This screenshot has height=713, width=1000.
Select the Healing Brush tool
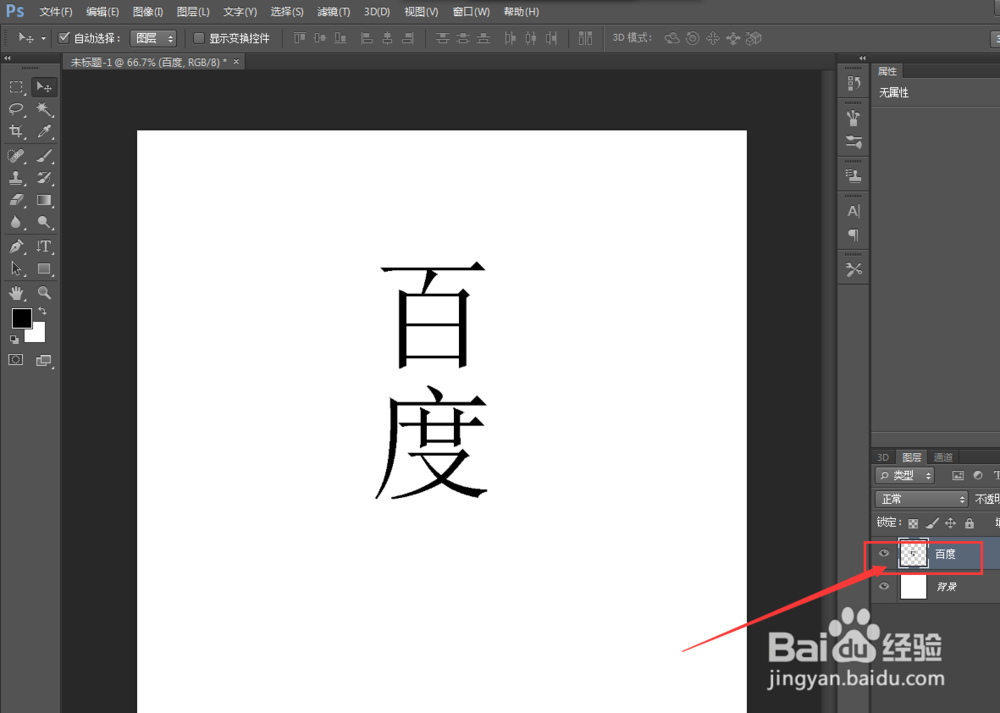(17, 156)
